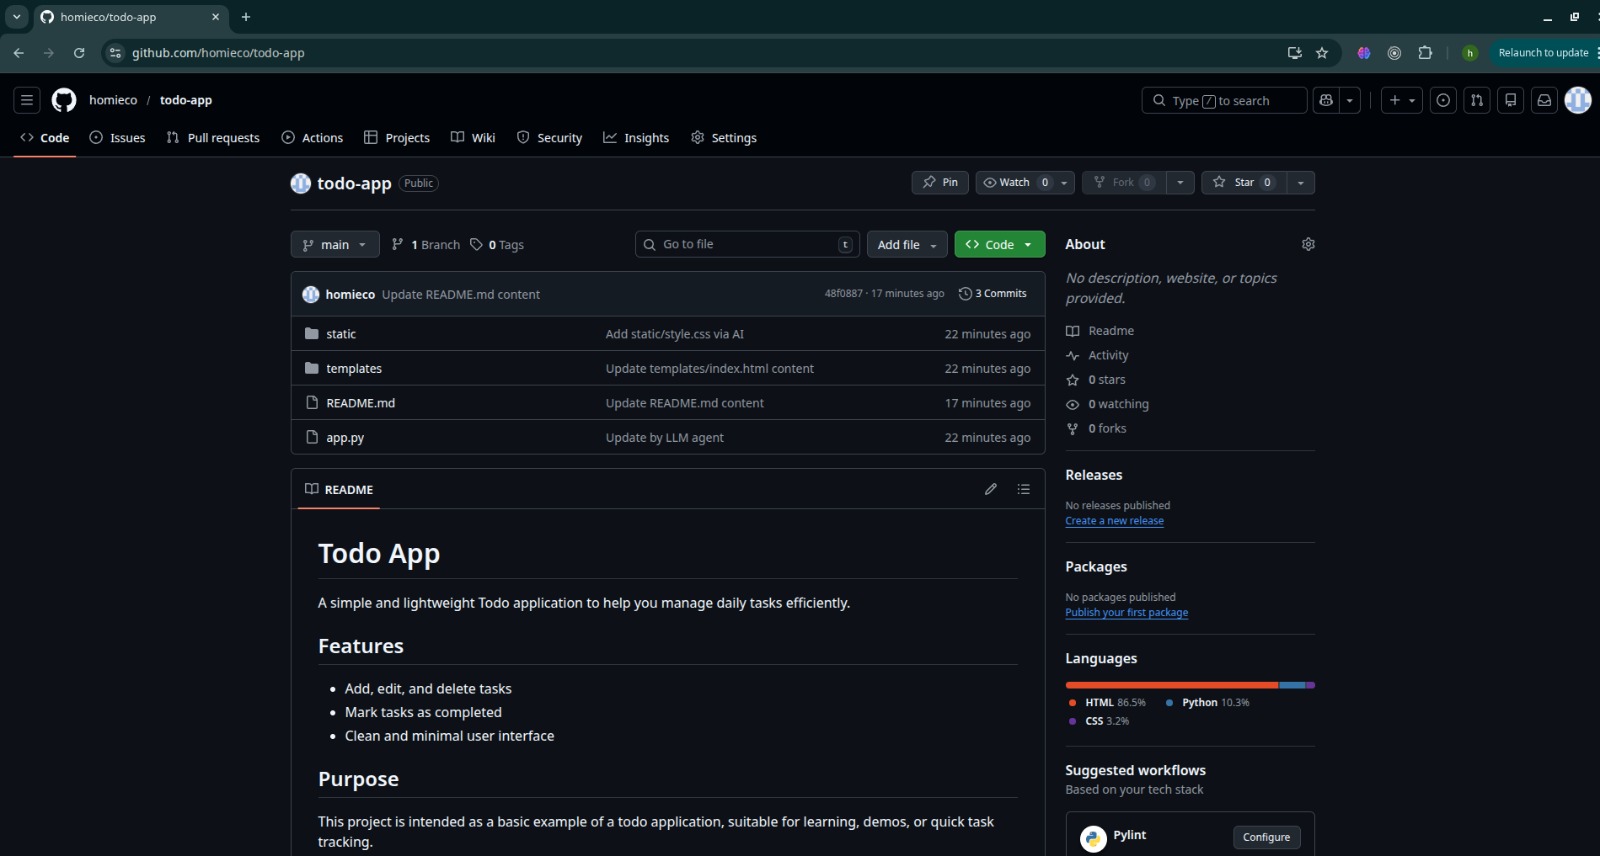
Task: Open the Actions tab
Action: 312,138
